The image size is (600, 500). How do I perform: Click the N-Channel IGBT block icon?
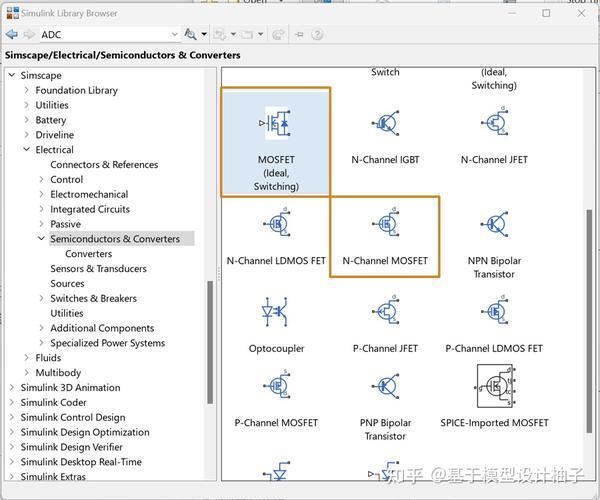pyautogui.click(x=385, y=123)
